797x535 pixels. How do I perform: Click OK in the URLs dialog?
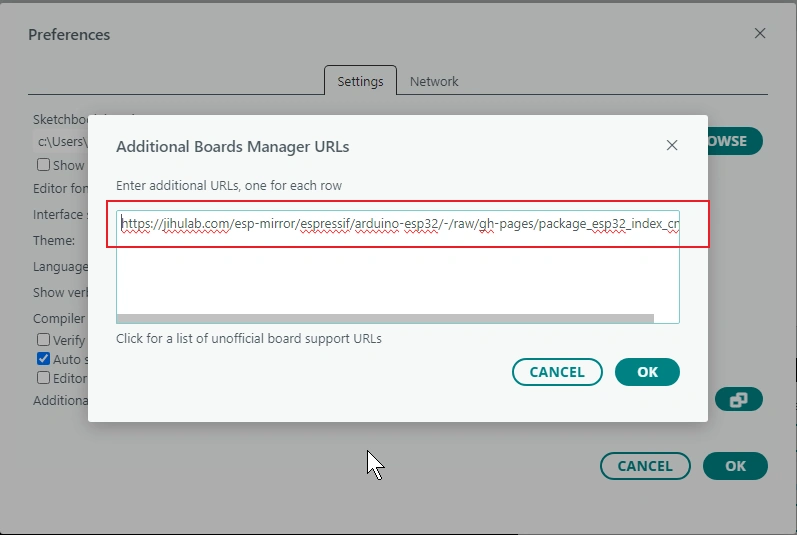pyautogui.click(x=647, y=372)
